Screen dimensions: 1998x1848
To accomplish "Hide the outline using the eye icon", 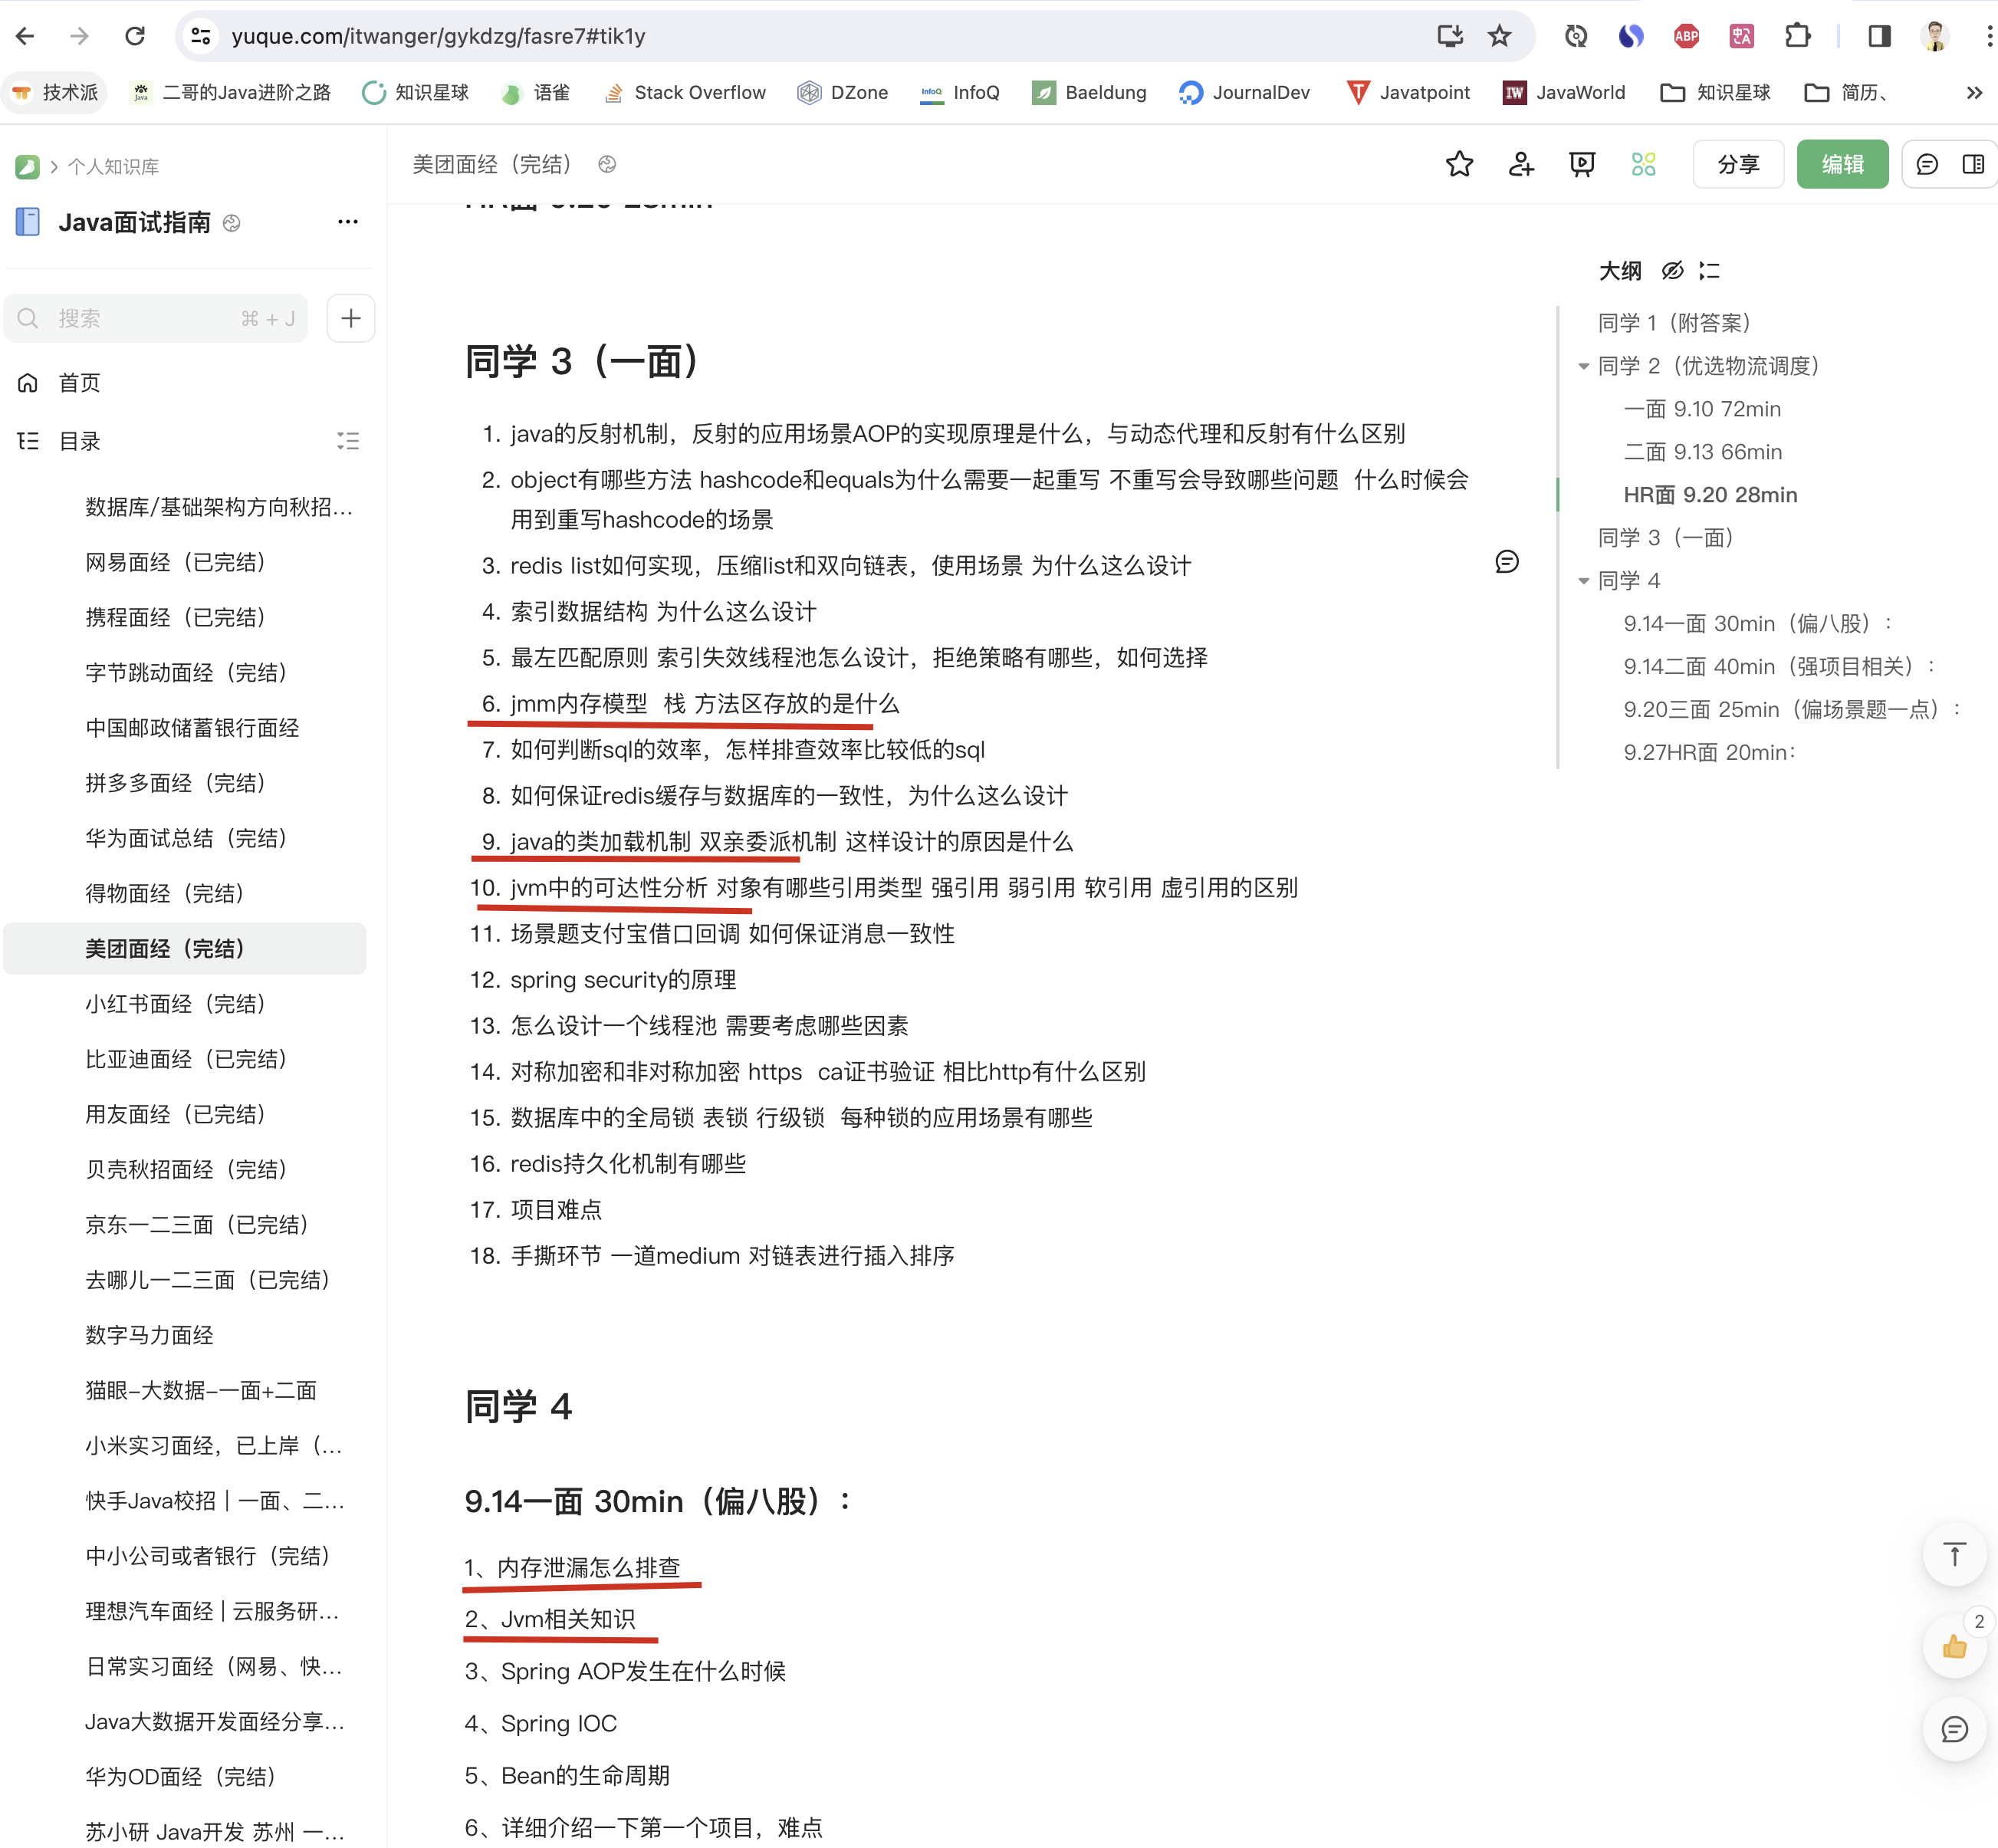I will click(1672, 271).
